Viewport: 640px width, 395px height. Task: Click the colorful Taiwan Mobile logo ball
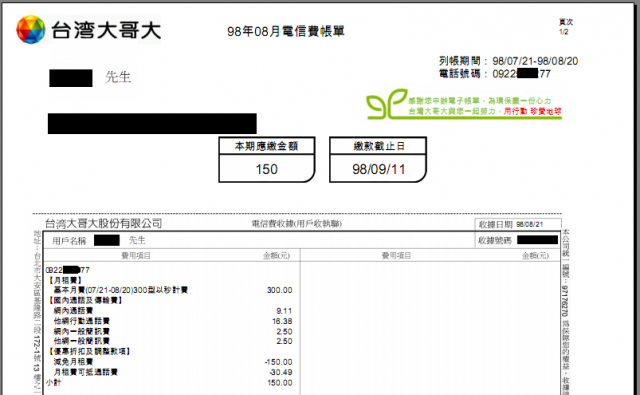coord(31,29)
